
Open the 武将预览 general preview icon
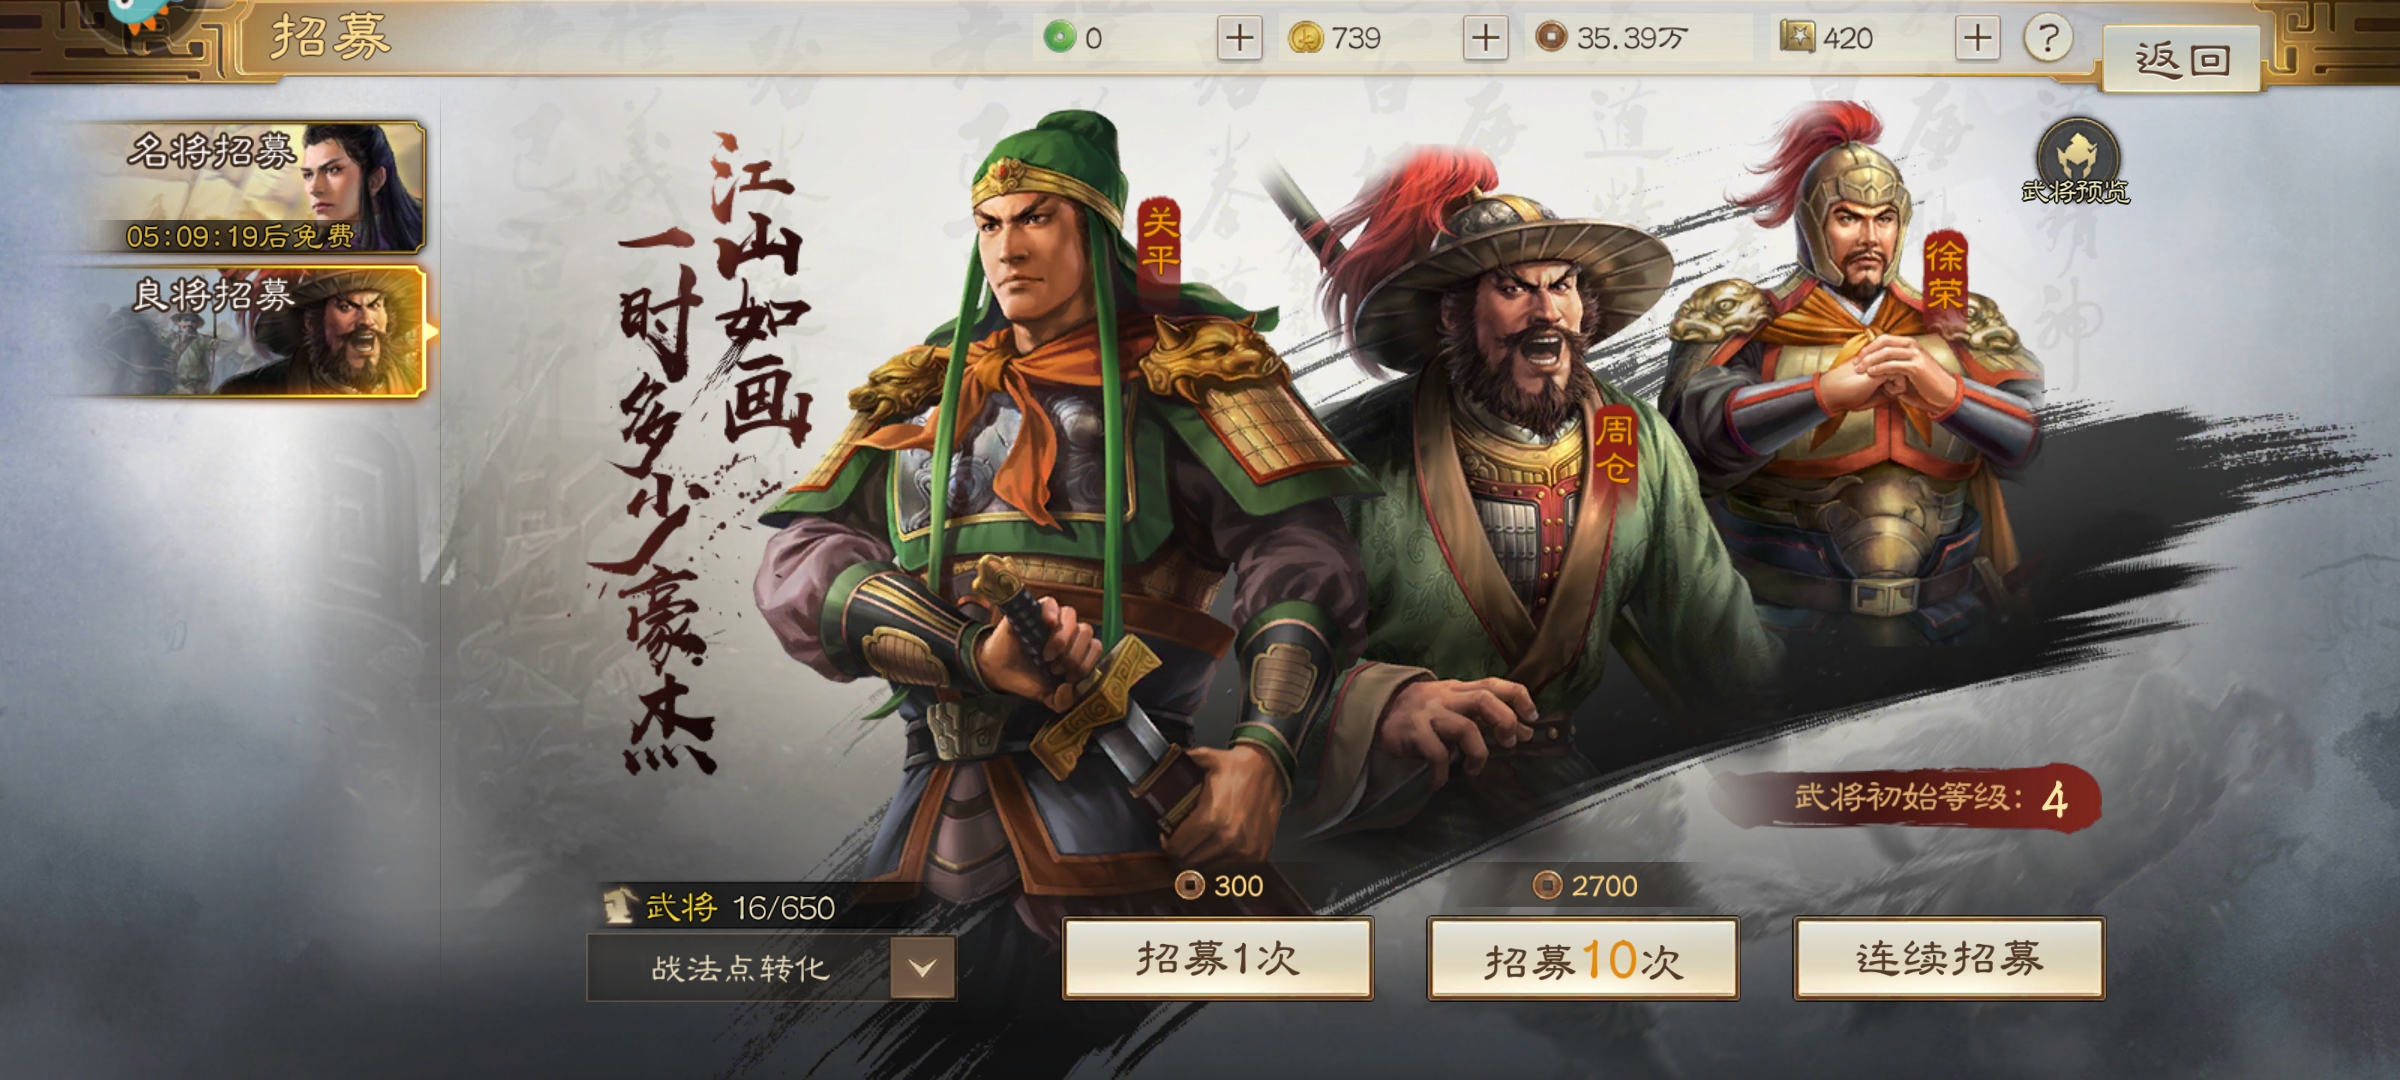pyautogui.click(x=2077, y=162)
